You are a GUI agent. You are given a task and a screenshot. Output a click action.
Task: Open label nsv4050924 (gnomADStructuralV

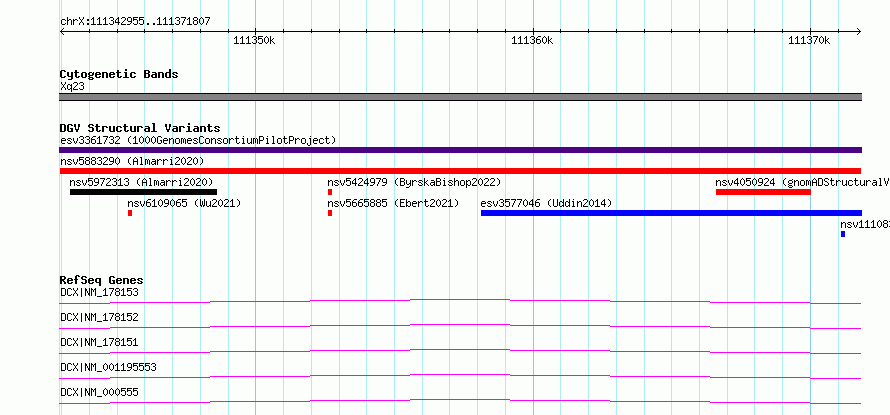click(803, 182)
